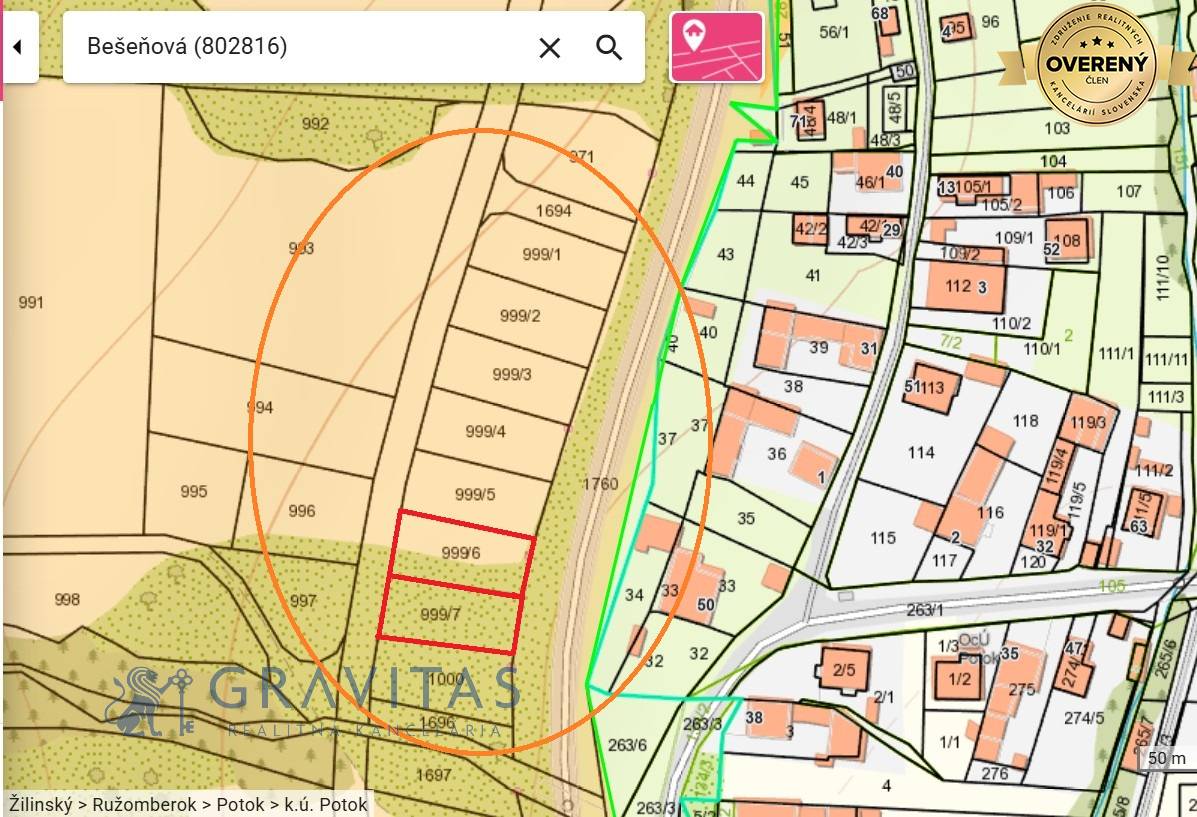Click the magnifying glass search icon
The image size is (1197, 817).
point(609,47)
